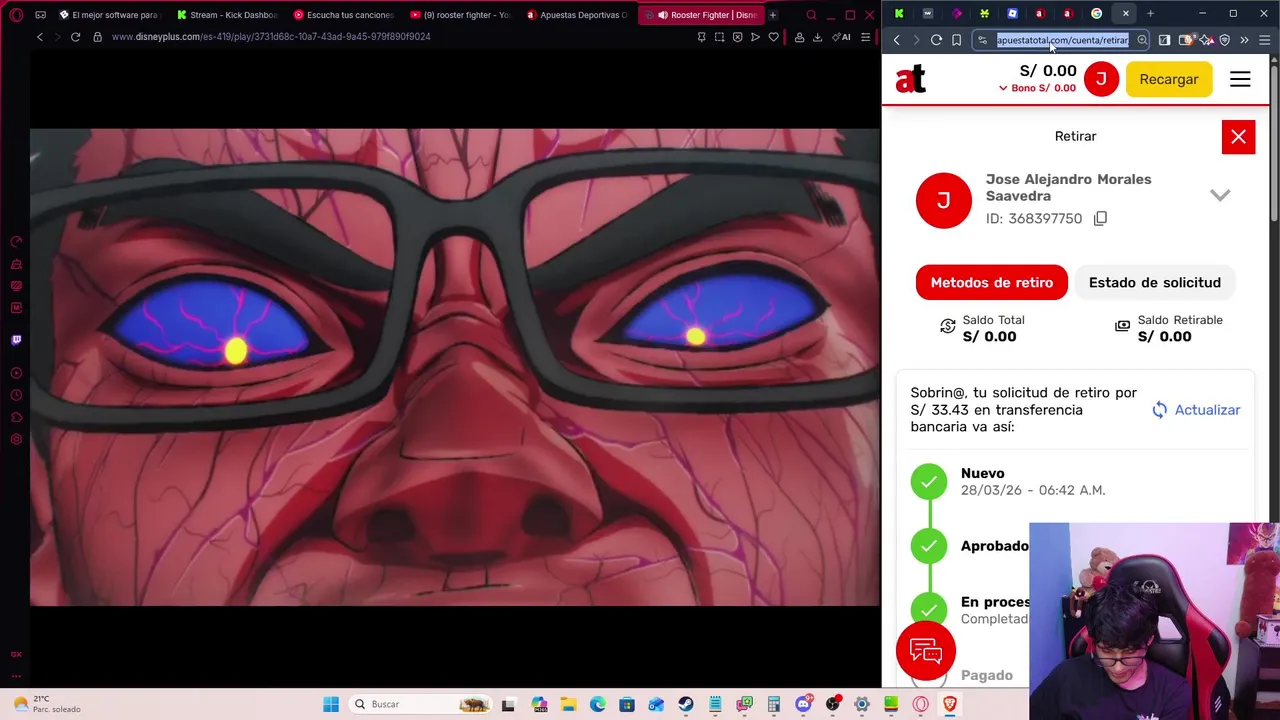
Task: Expand the Jose Alejandro Morales account chevron
Action: [1220, 195]
